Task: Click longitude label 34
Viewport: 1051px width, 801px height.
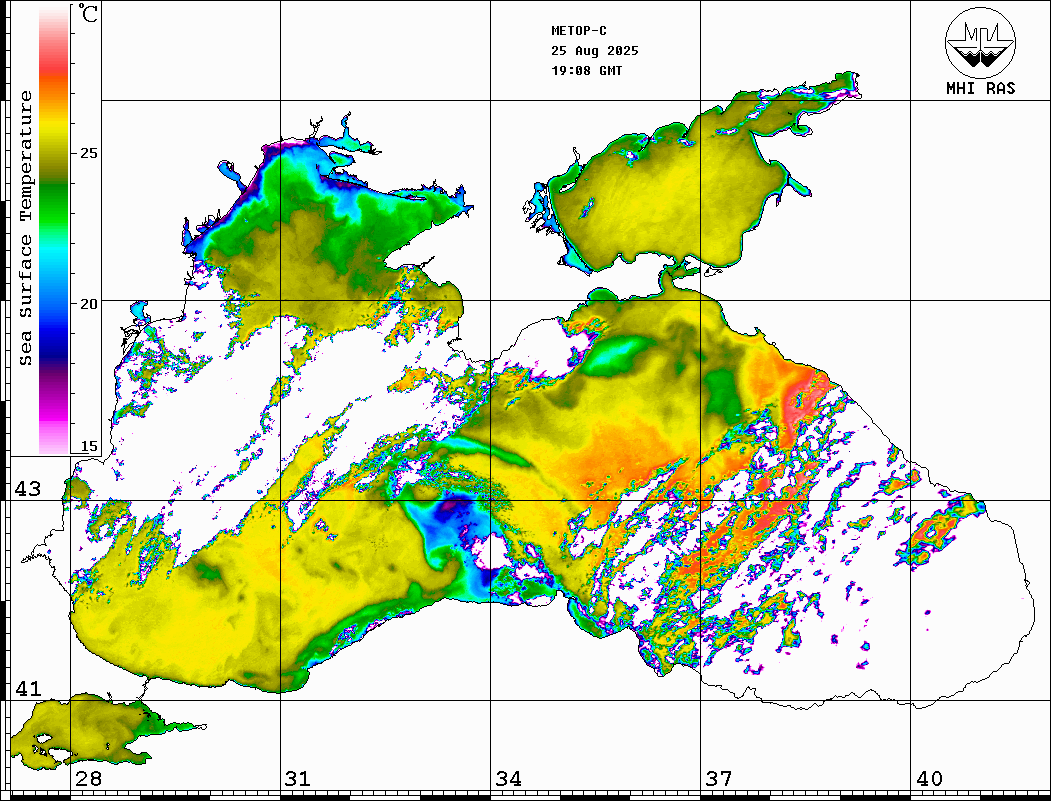Action: point(509,778)
